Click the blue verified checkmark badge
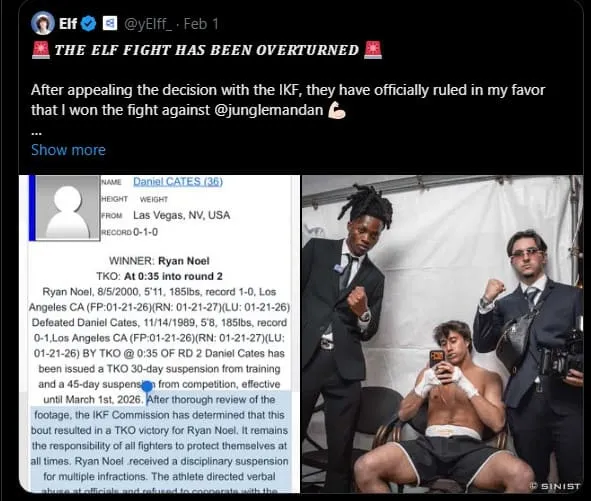The image size is (591, 501). 89,24
